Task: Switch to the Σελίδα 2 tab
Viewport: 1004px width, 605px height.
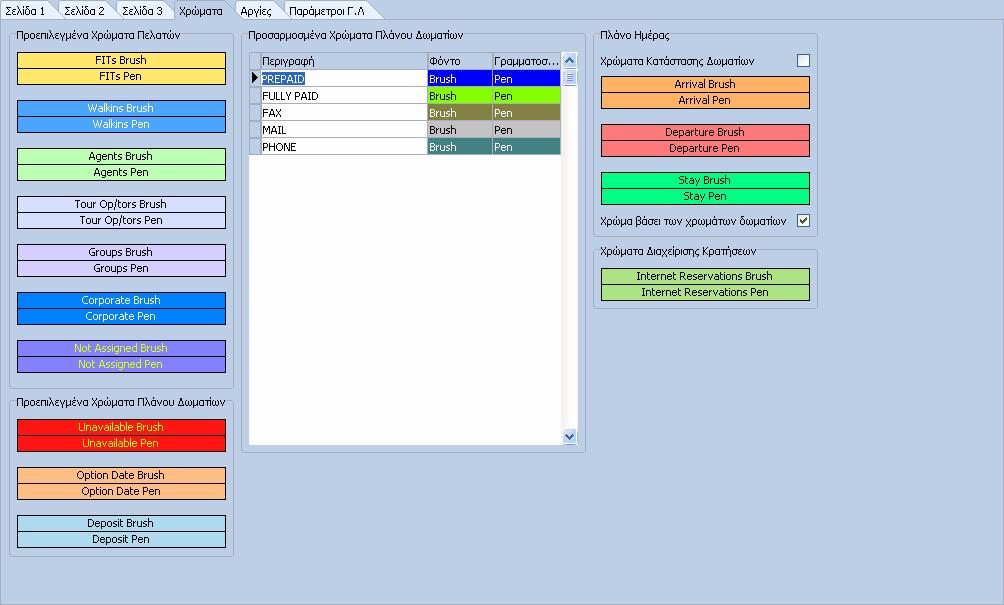Action: click(85, 11)
